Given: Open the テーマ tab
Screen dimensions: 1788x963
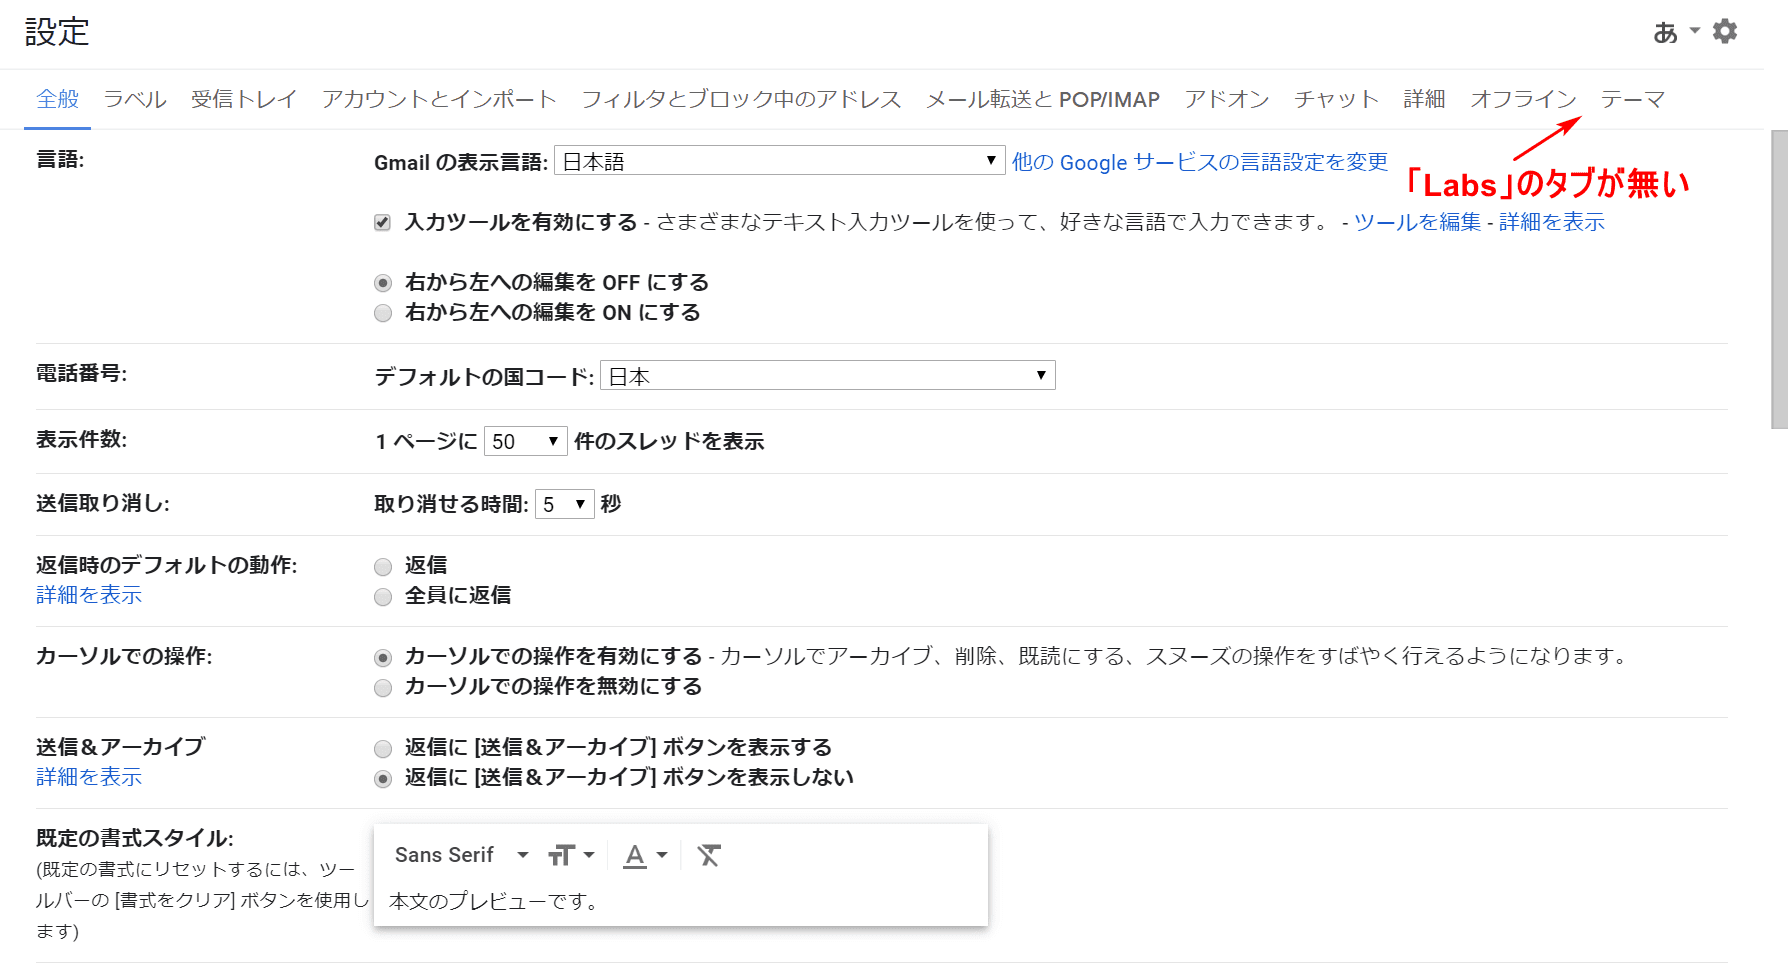Looking at the screenshot, I should click(1632, 99).
